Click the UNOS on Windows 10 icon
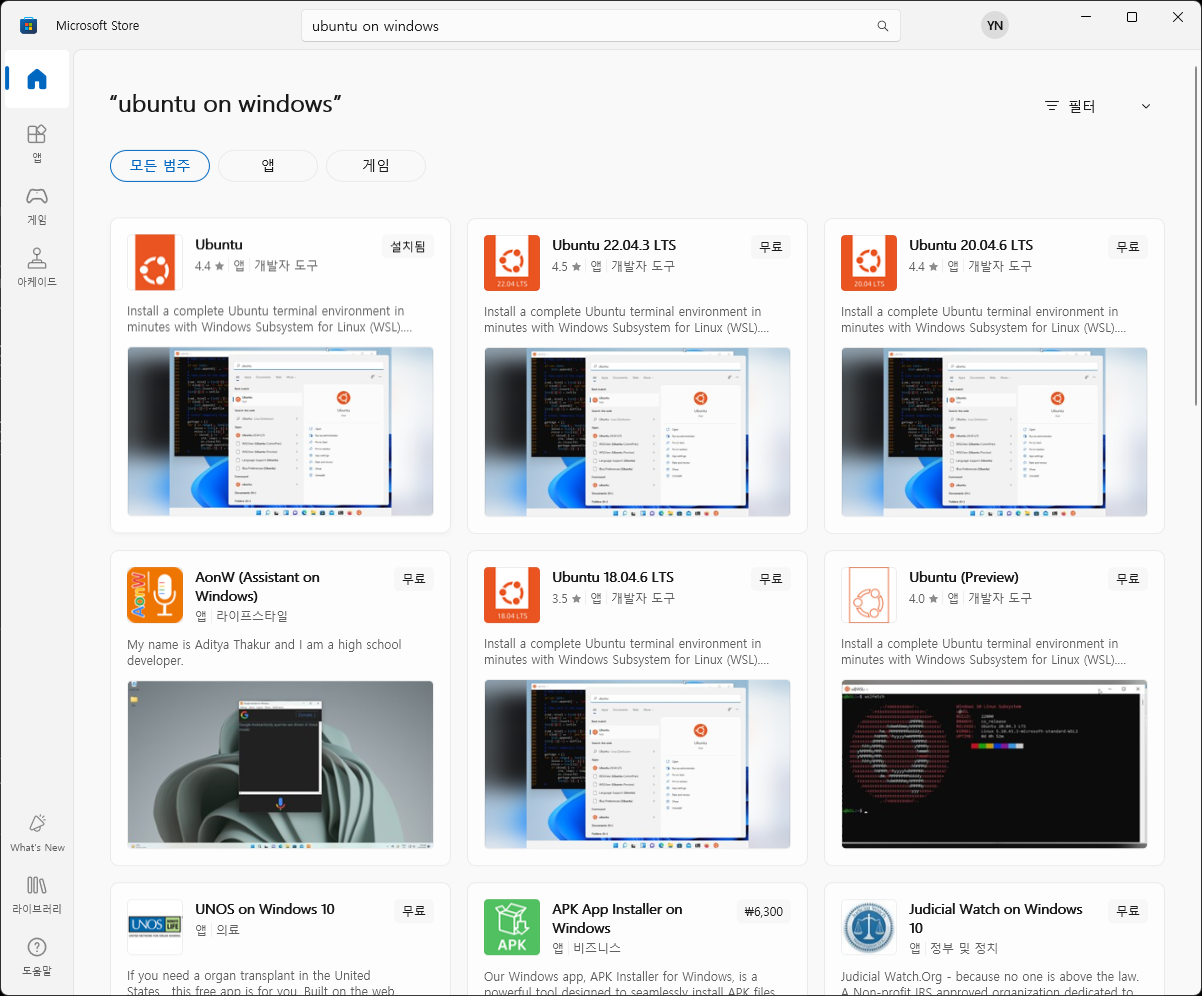This screenshot has height=996, width=1202. pyautogui.click(x=155, y=927)
